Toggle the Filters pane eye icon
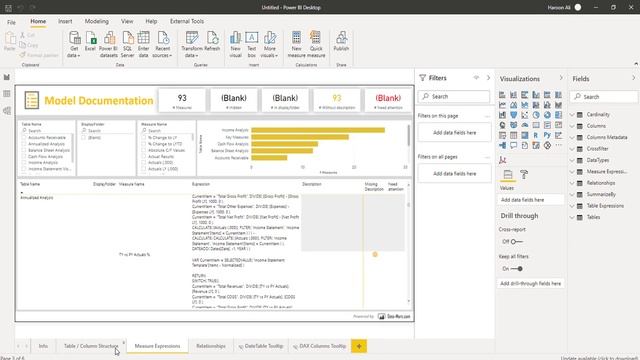Image resolution: width=640 pixels, height=360 pixels. coord(476,78)
